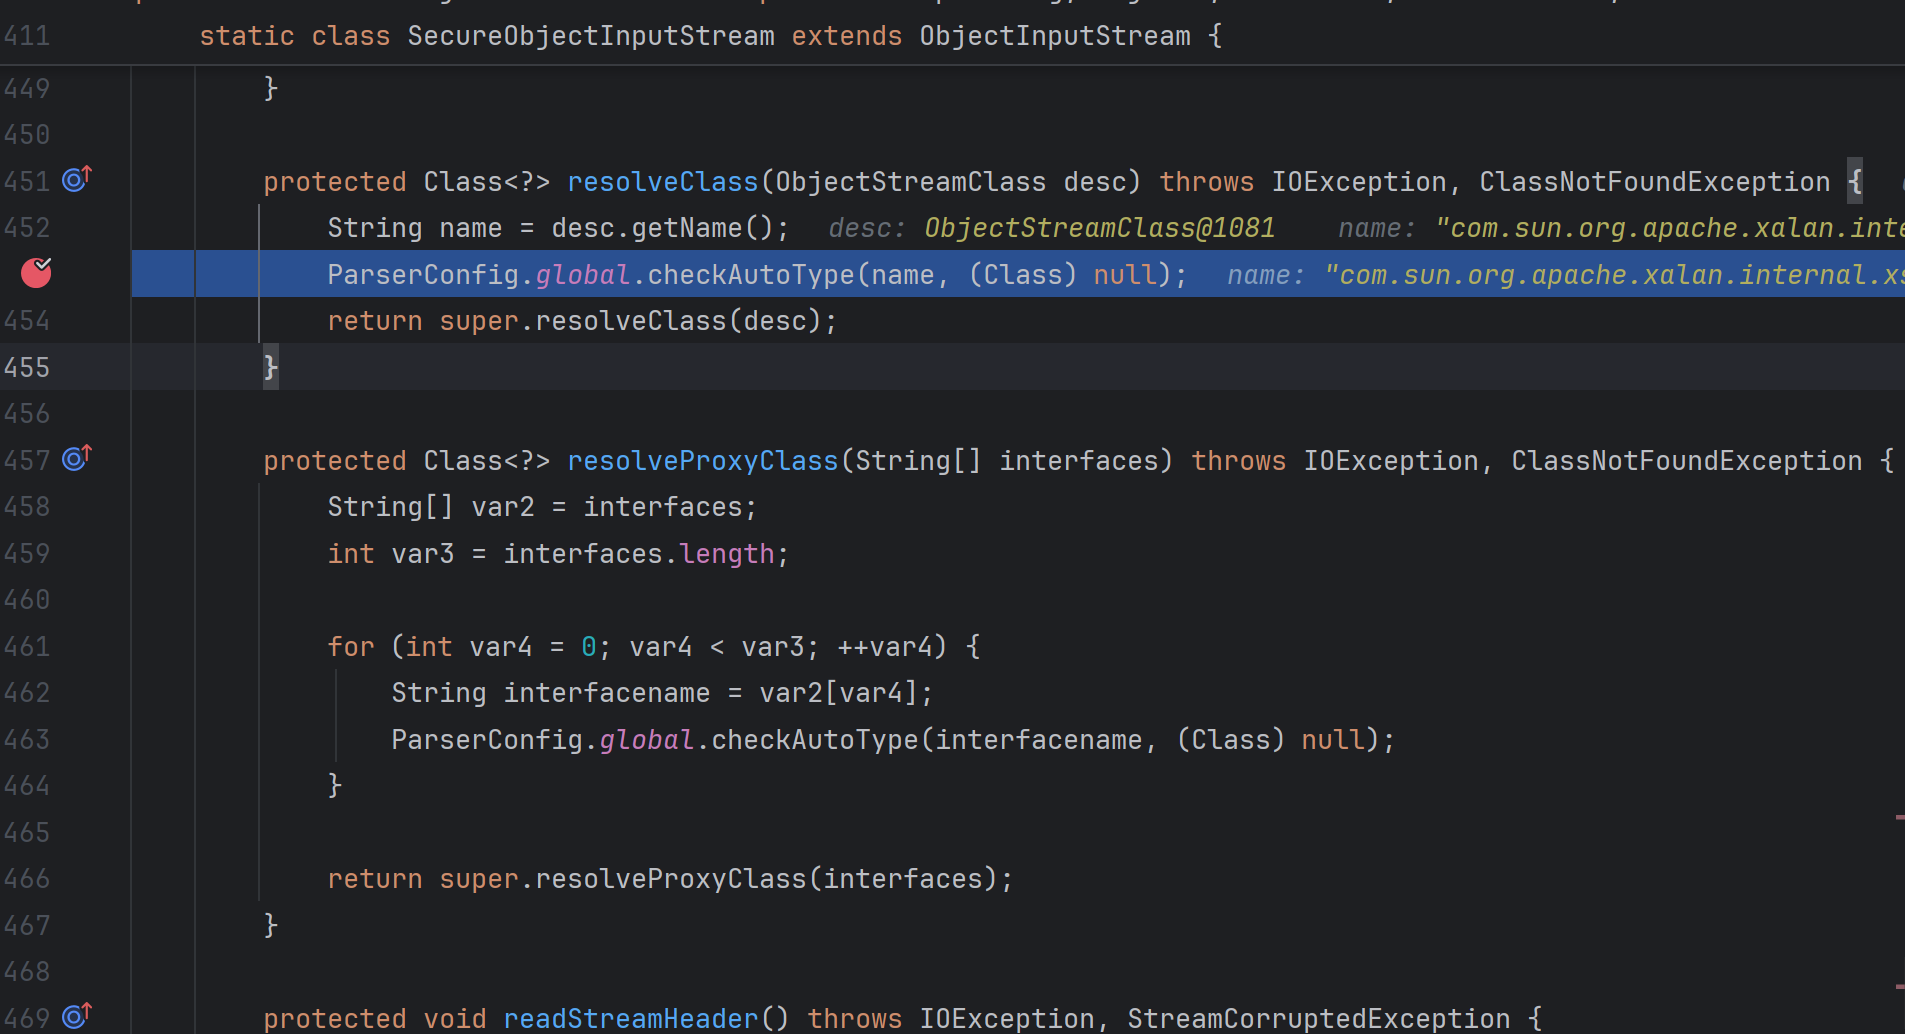Click the lower red error stripe mark near readStreamHeader
The height and width of the screenshot is (1034, 1905).
coord(1898,987)
